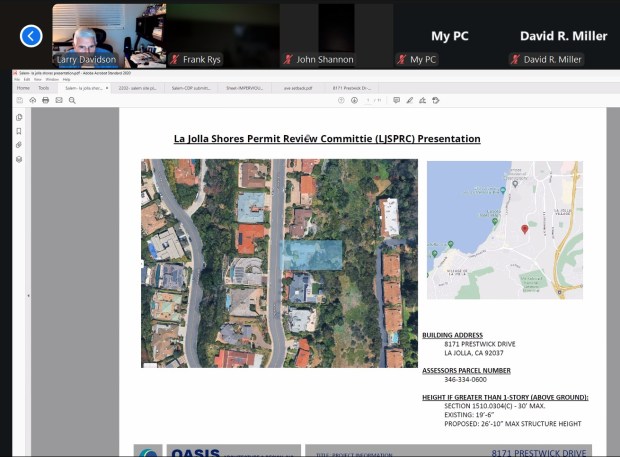The image size is (620, 457).
Task: Switch to the Tools tab
Action: pos(44,88)
